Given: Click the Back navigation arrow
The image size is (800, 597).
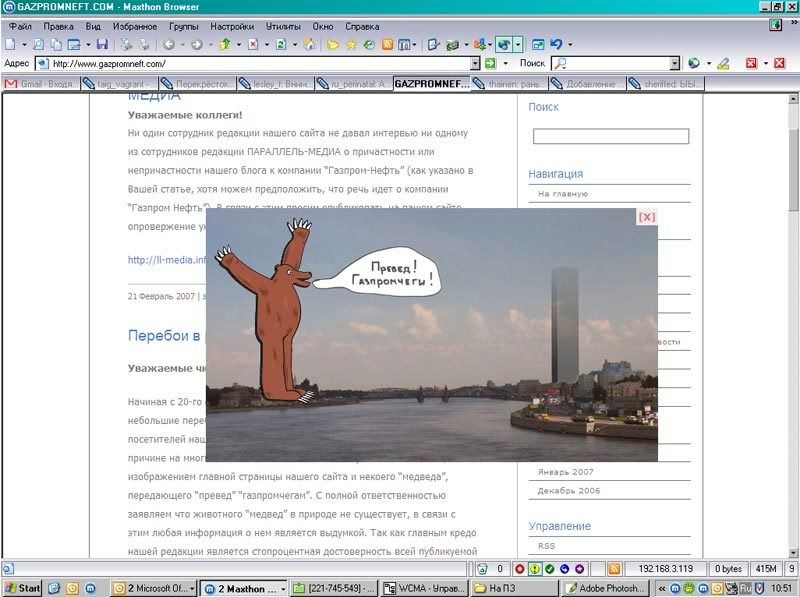Looking at the screenshot, I should point(169,44).
